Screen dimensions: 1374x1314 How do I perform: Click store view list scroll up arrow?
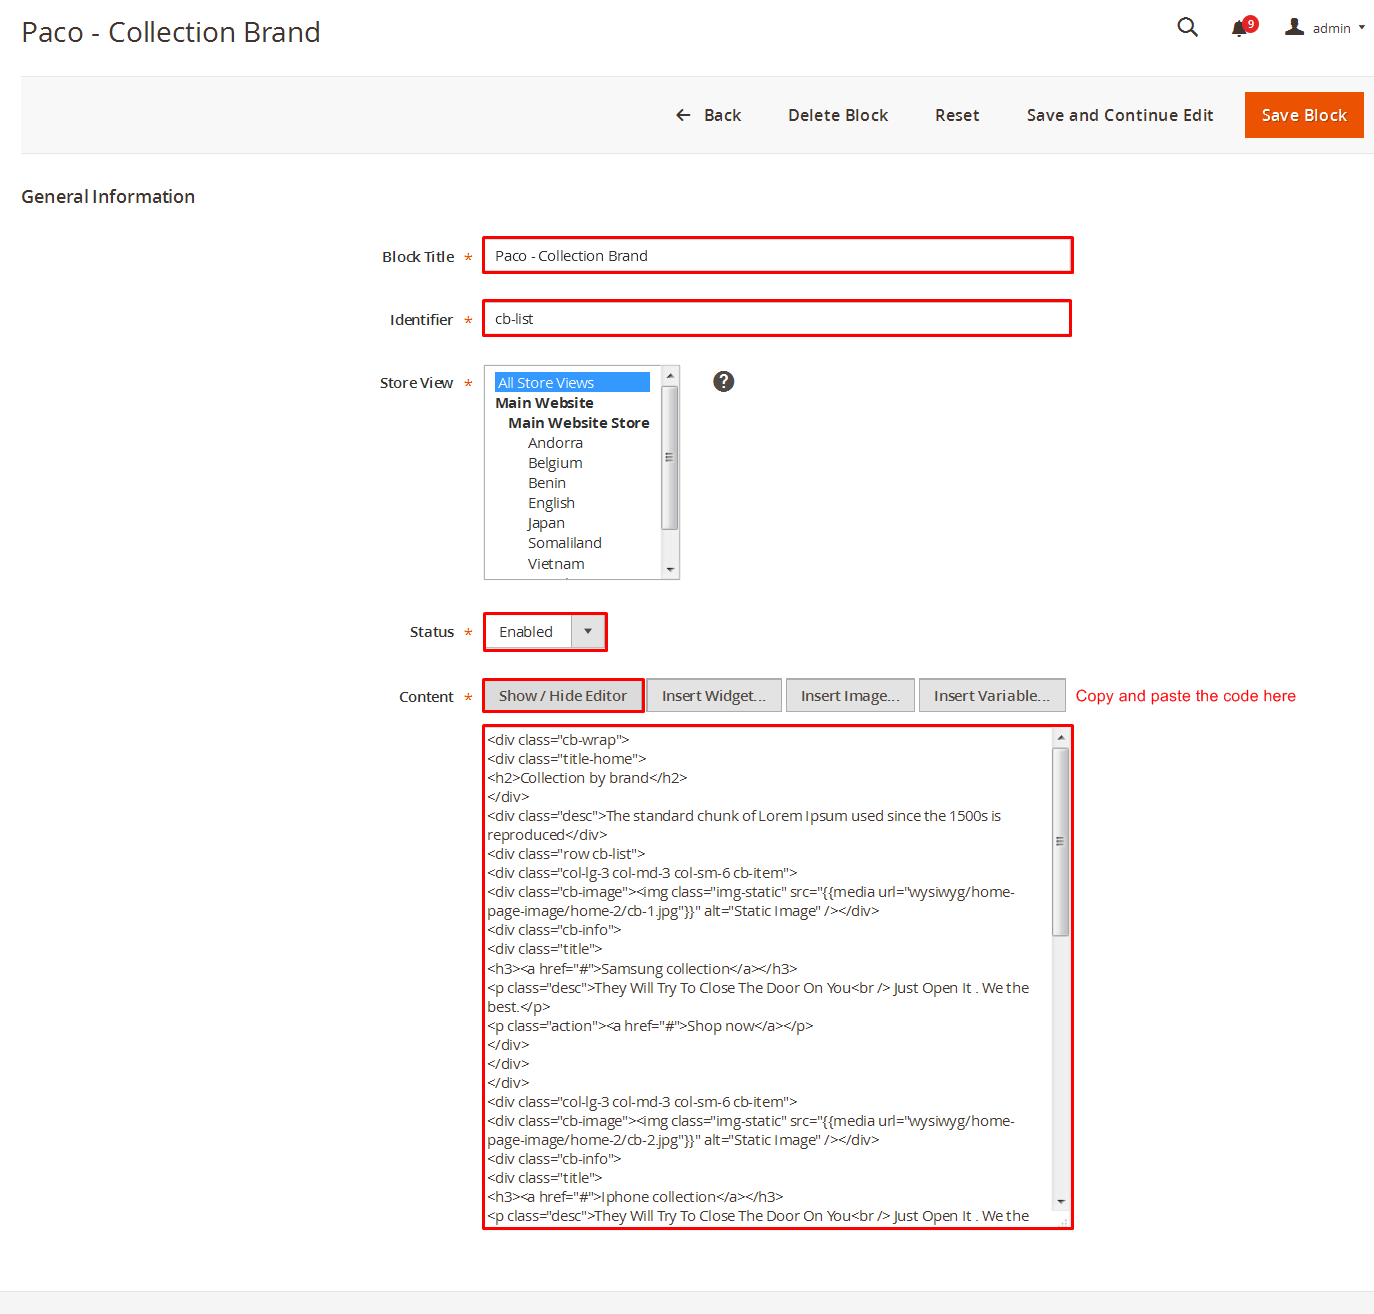670,376
